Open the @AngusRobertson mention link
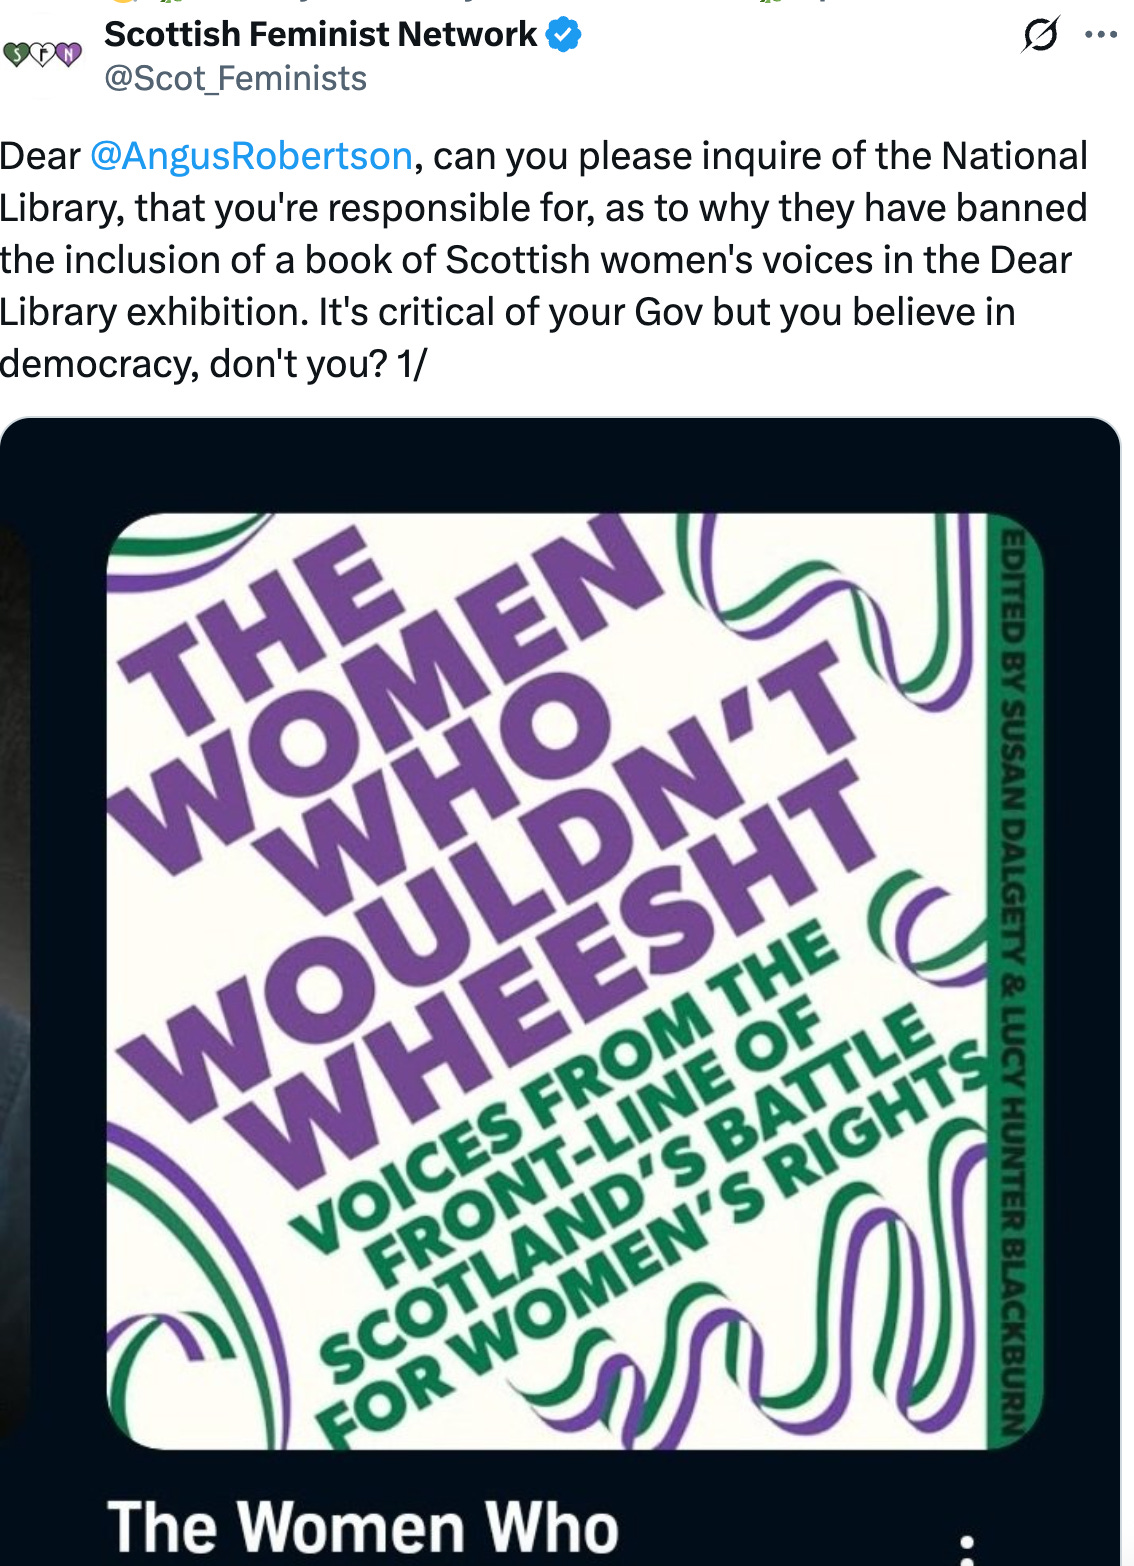 (251, 157)
